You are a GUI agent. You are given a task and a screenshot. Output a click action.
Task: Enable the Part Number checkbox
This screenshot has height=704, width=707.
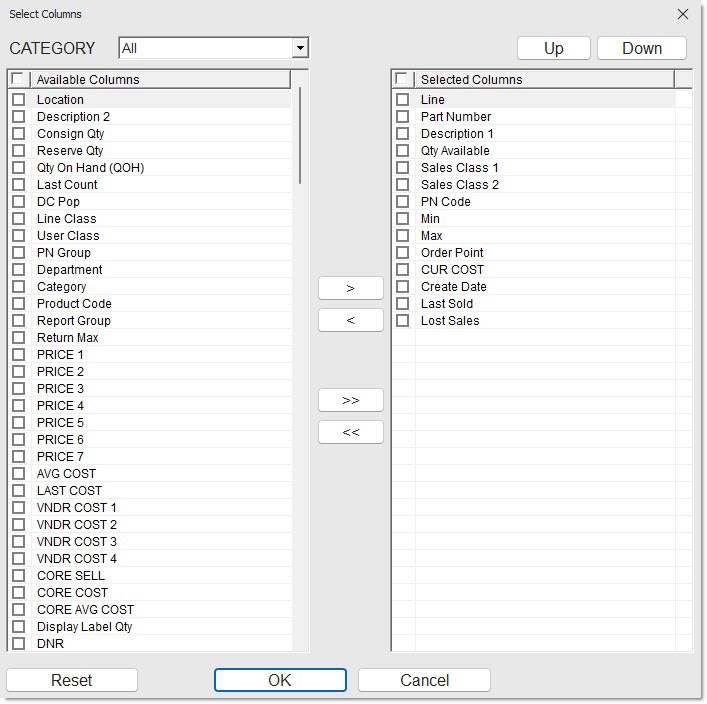pos(402,117)
